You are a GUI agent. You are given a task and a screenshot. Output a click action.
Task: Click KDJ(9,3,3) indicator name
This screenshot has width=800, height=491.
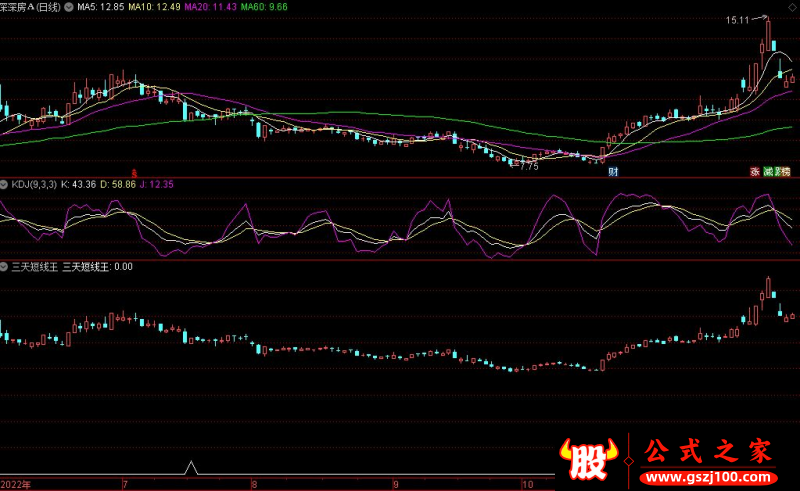pos(33,185)
